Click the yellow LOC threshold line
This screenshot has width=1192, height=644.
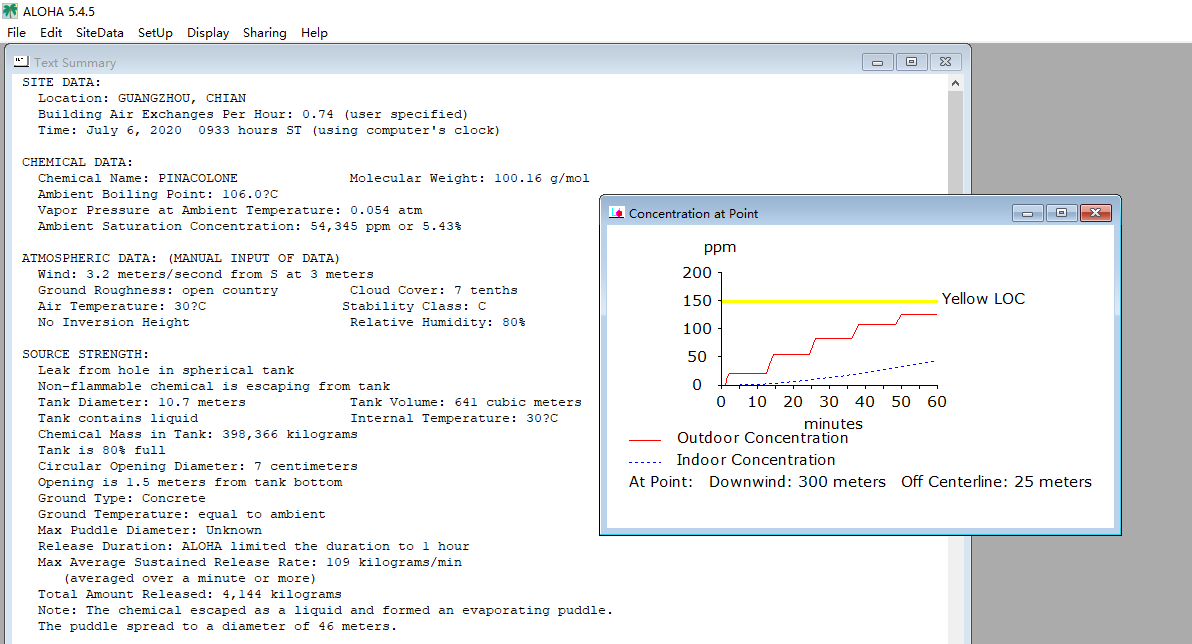coord(829,301)
